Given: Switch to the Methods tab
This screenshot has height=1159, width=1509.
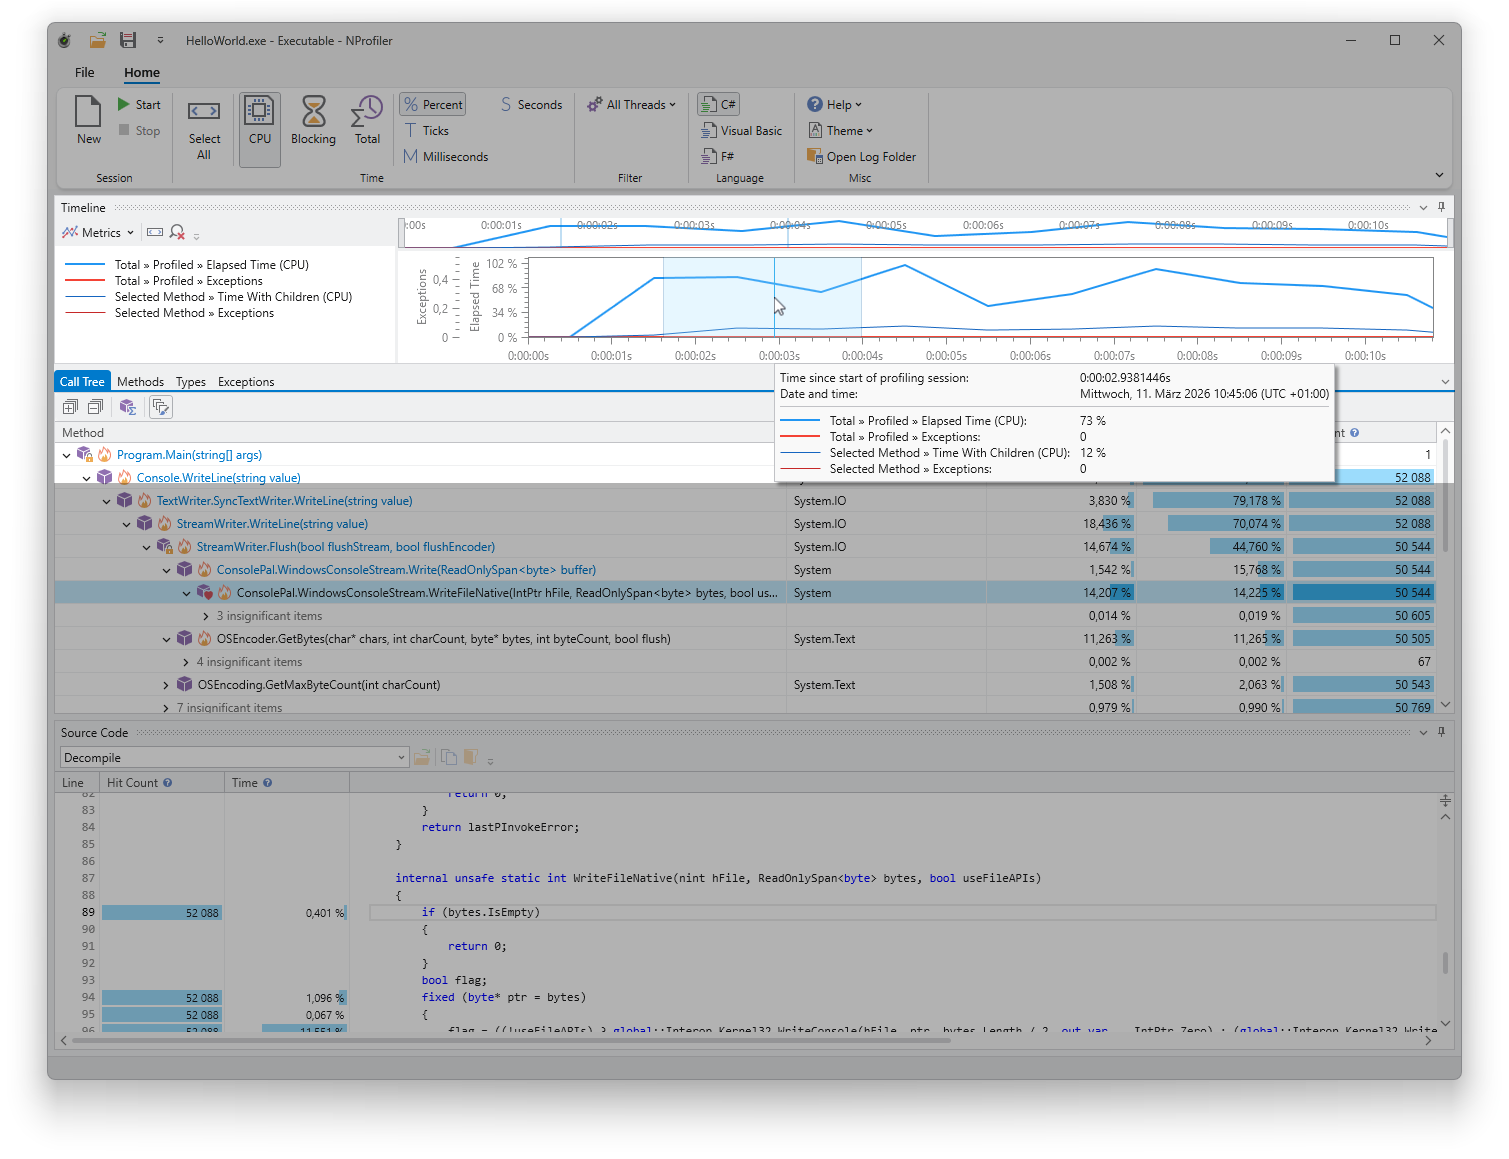Looking at the screenshot, I should pos(140,382).
